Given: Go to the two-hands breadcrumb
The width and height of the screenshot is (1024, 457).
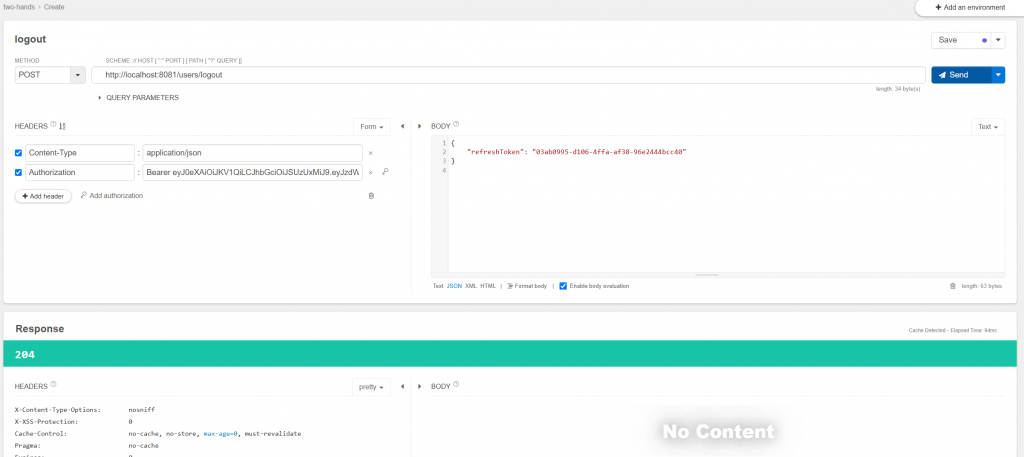Looking at the screenshot, I should [19, 7].
